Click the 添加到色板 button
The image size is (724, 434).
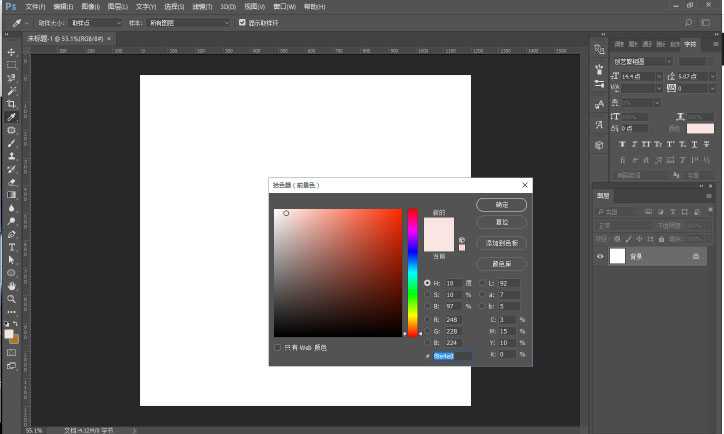[501, 243]
